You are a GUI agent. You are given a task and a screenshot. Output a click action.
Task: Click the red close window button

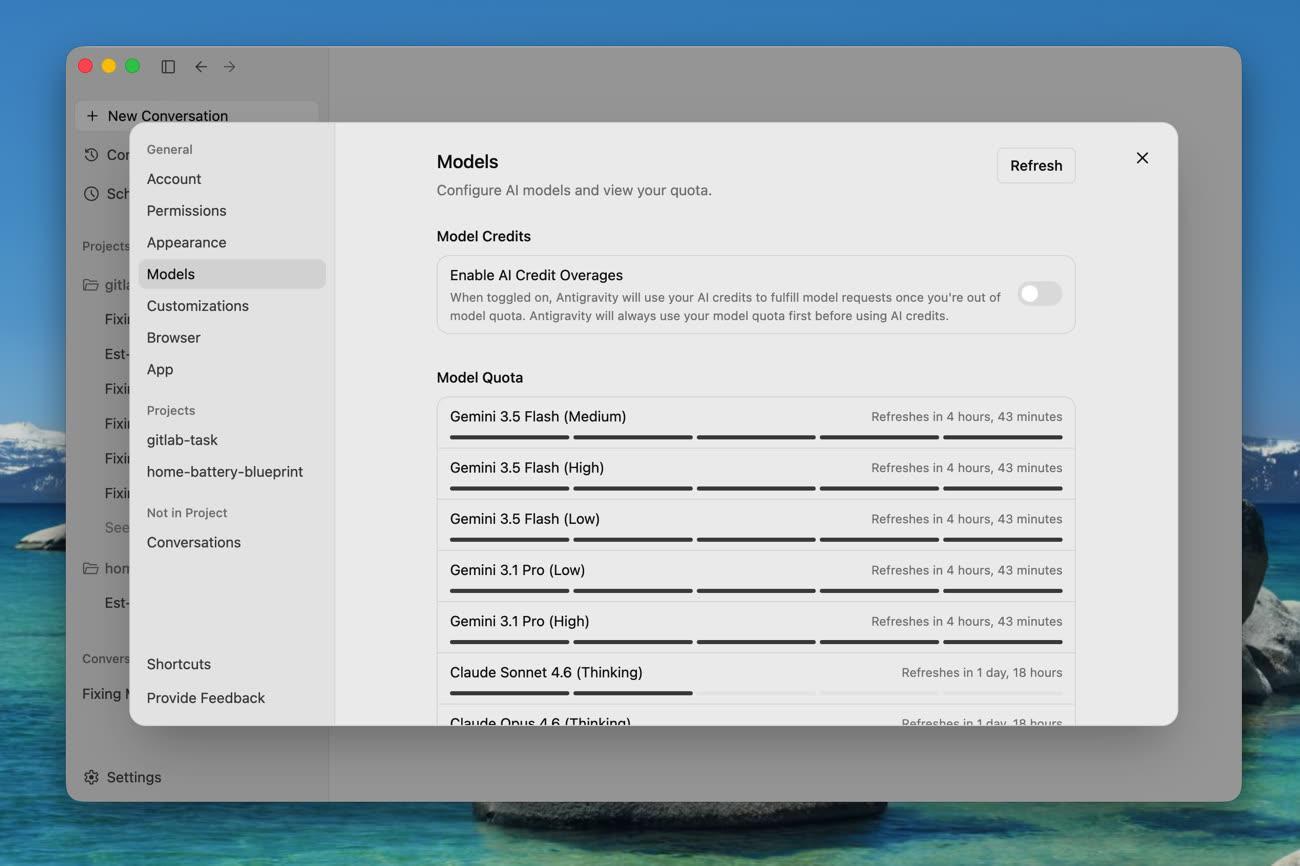click(86, 66)
